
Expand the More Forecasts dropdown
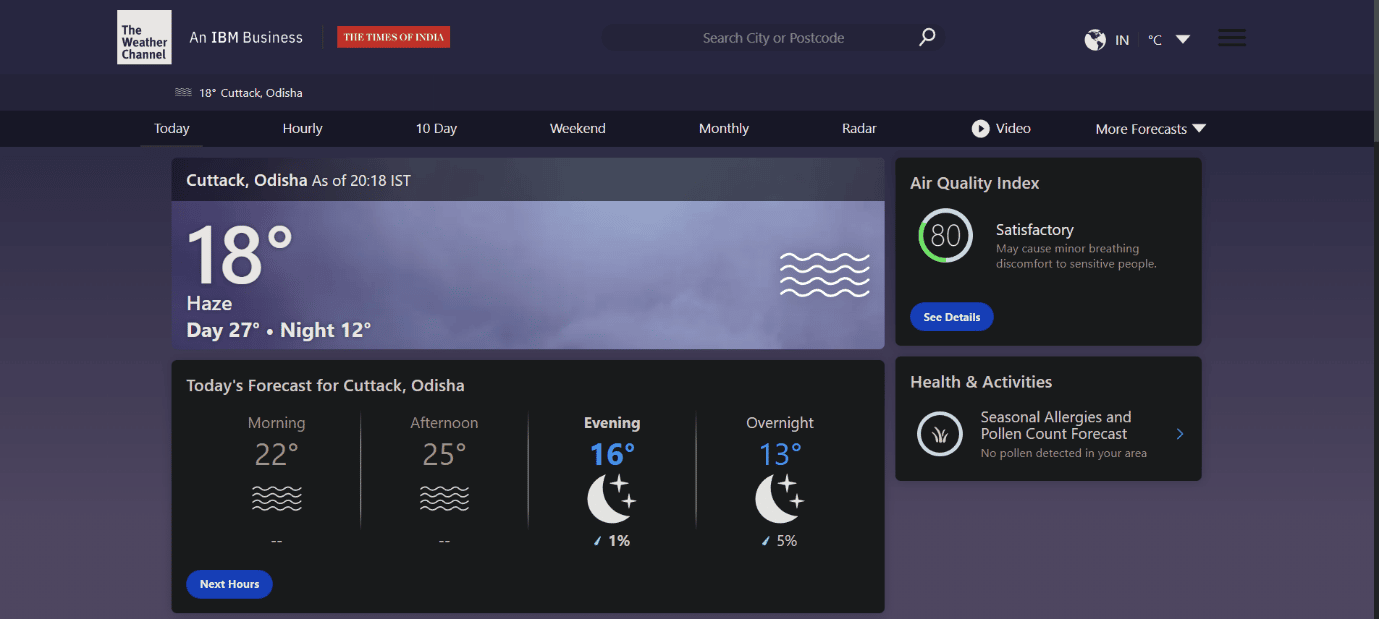point(1151,129)
